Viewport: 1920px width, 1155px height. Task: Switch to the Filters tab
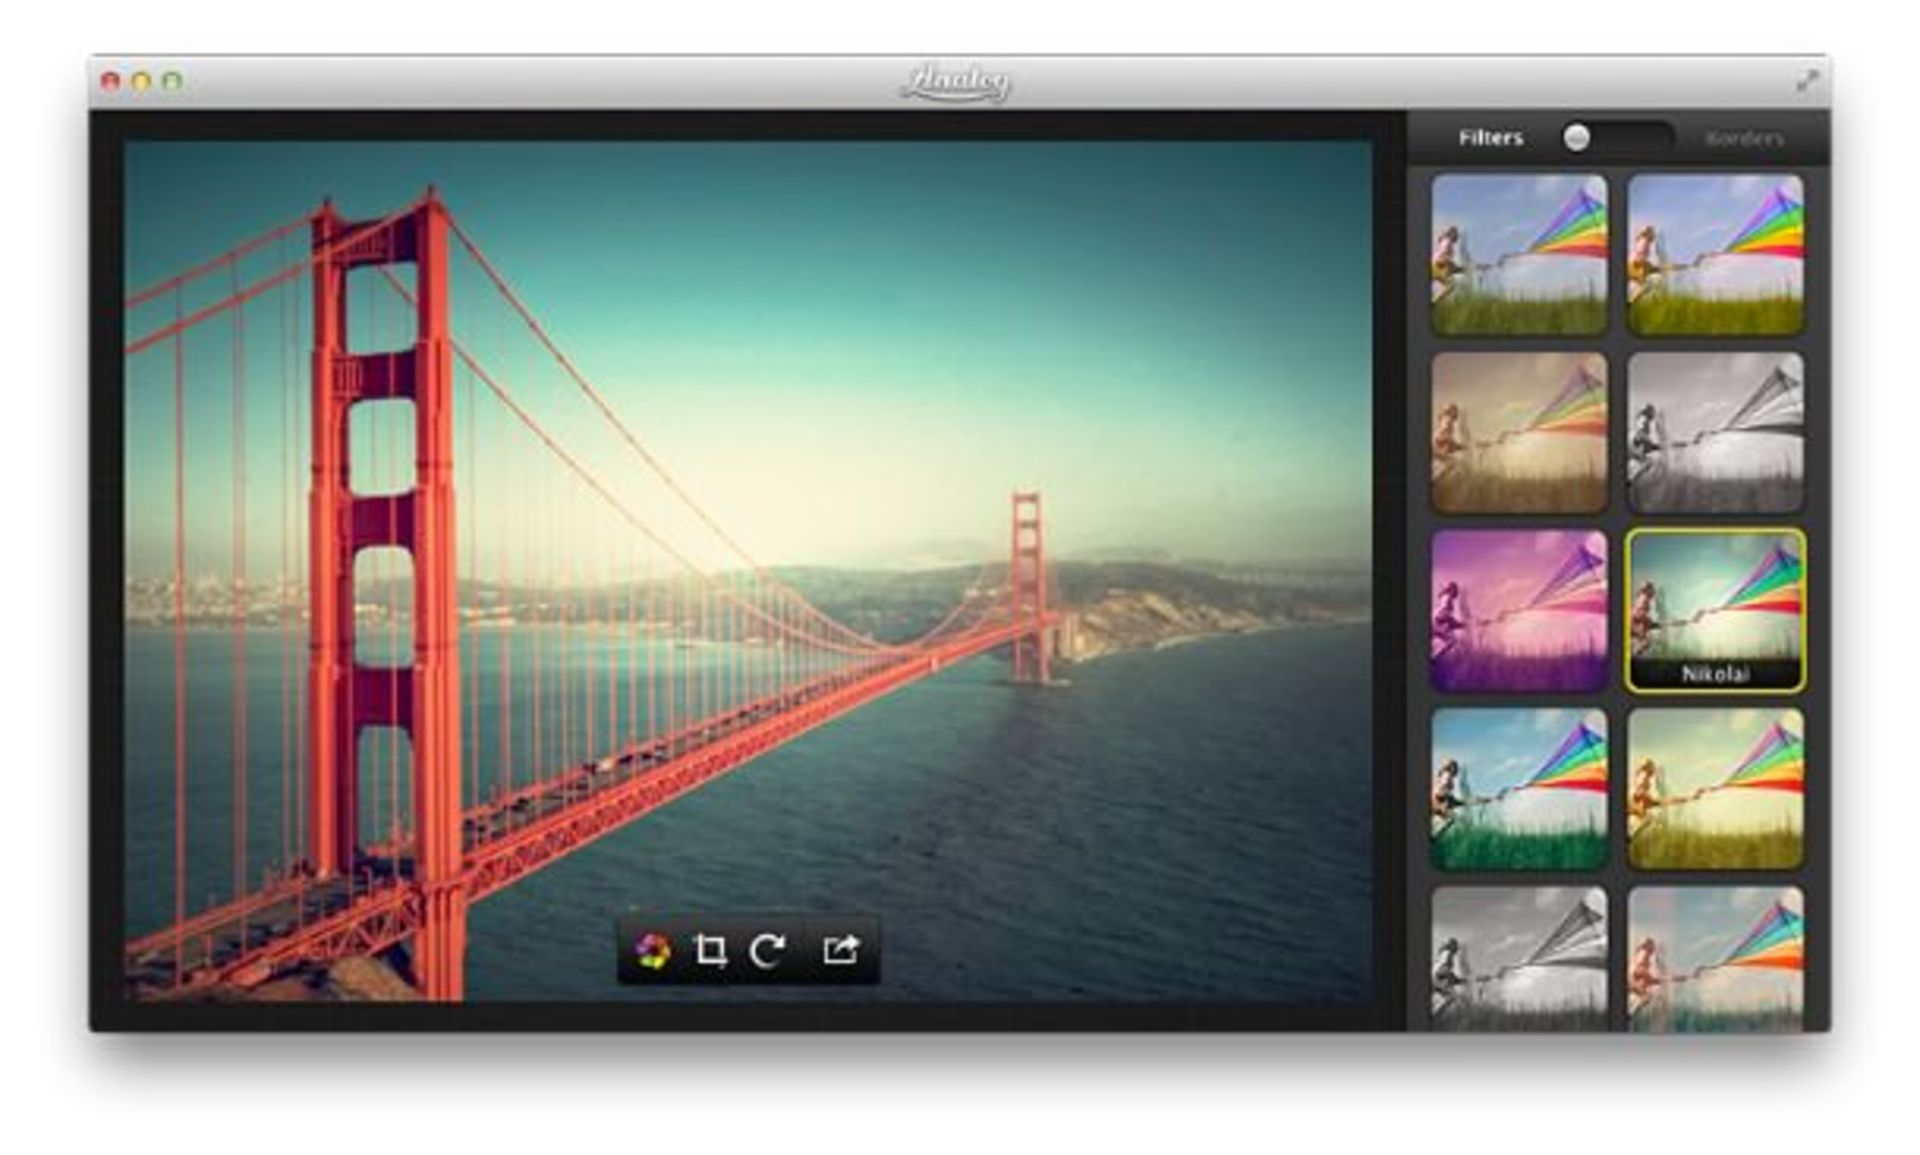pos(1489,137)
